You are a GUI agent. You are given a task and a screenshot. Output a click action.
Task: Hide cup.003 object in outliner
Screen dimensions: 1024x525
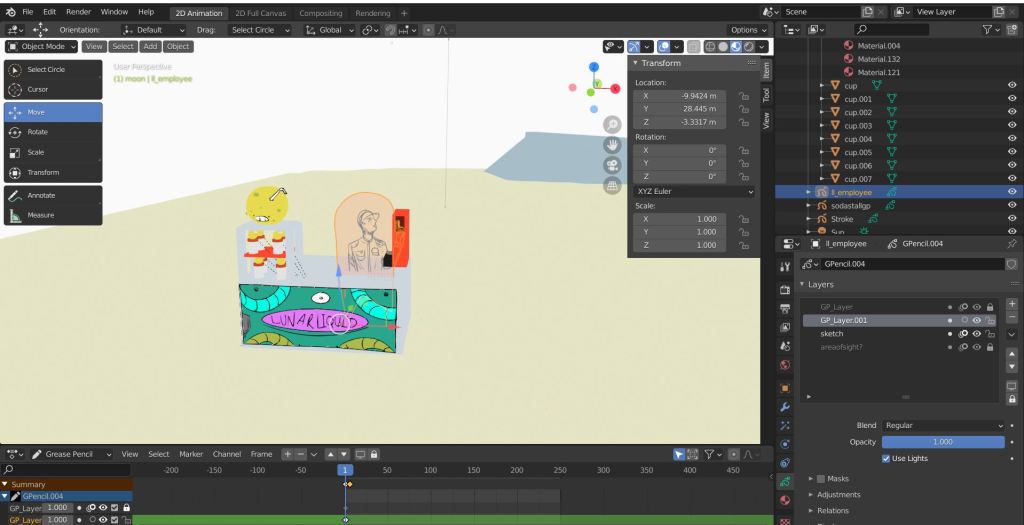pos(1012,126)
